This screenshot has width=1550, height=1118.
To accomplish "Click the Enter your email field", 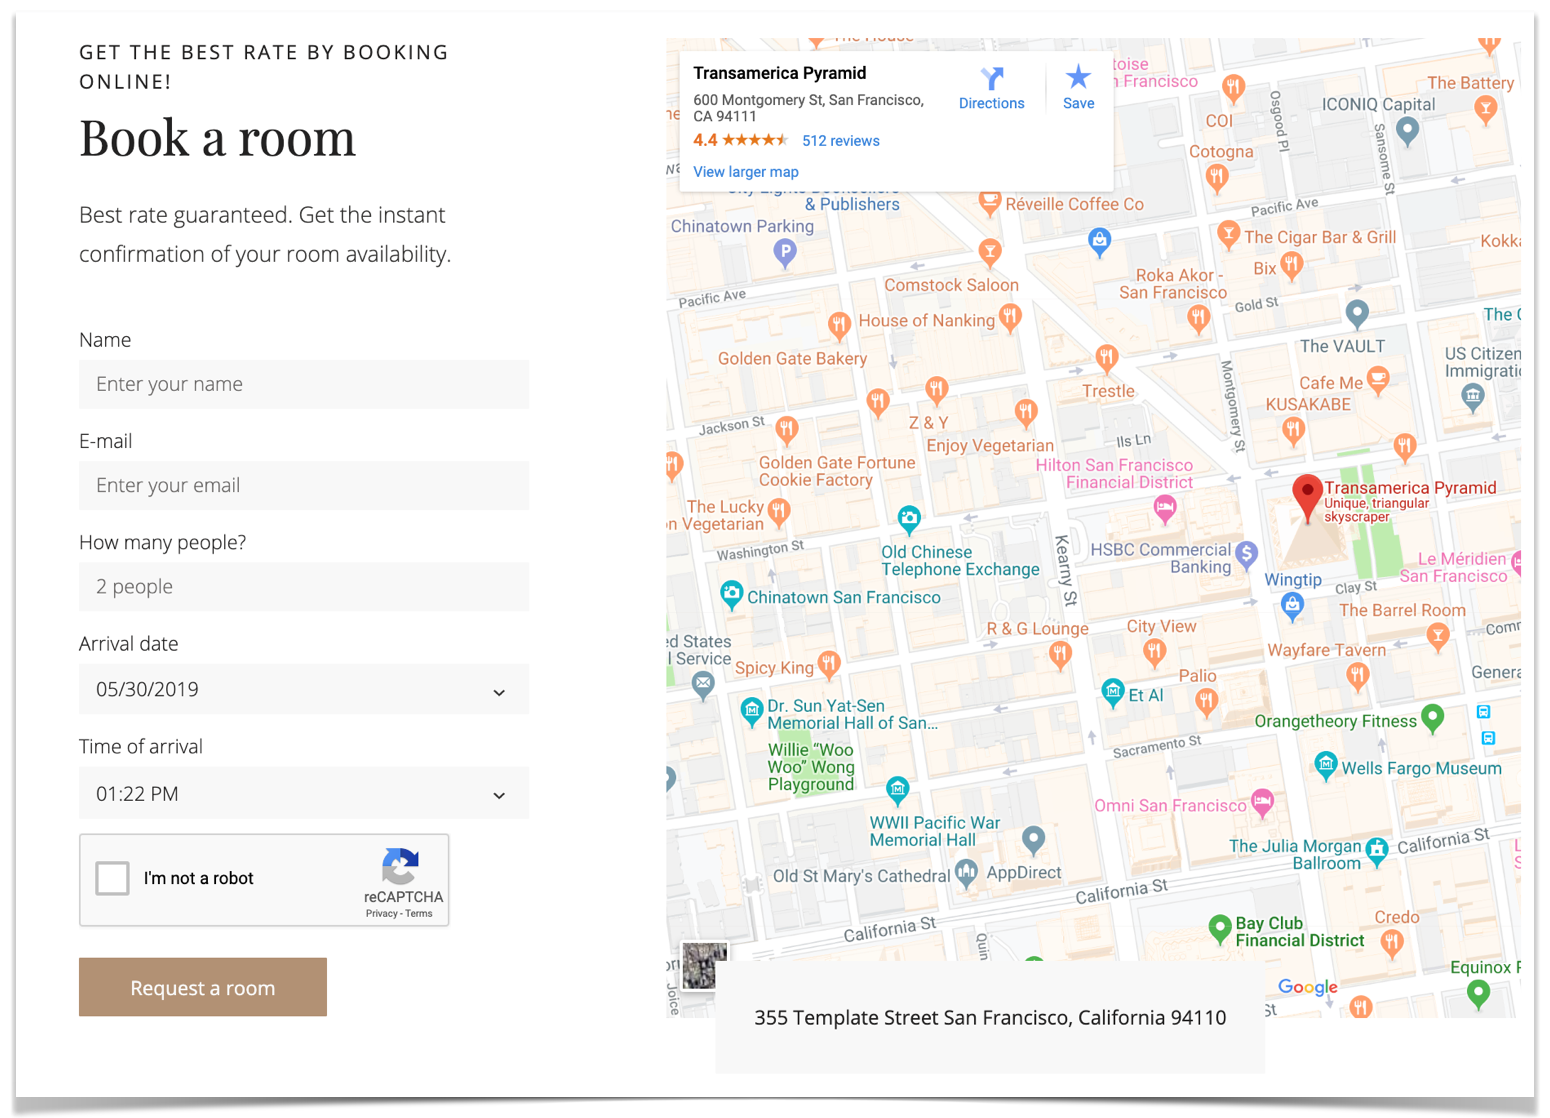I will click(304, 485).
